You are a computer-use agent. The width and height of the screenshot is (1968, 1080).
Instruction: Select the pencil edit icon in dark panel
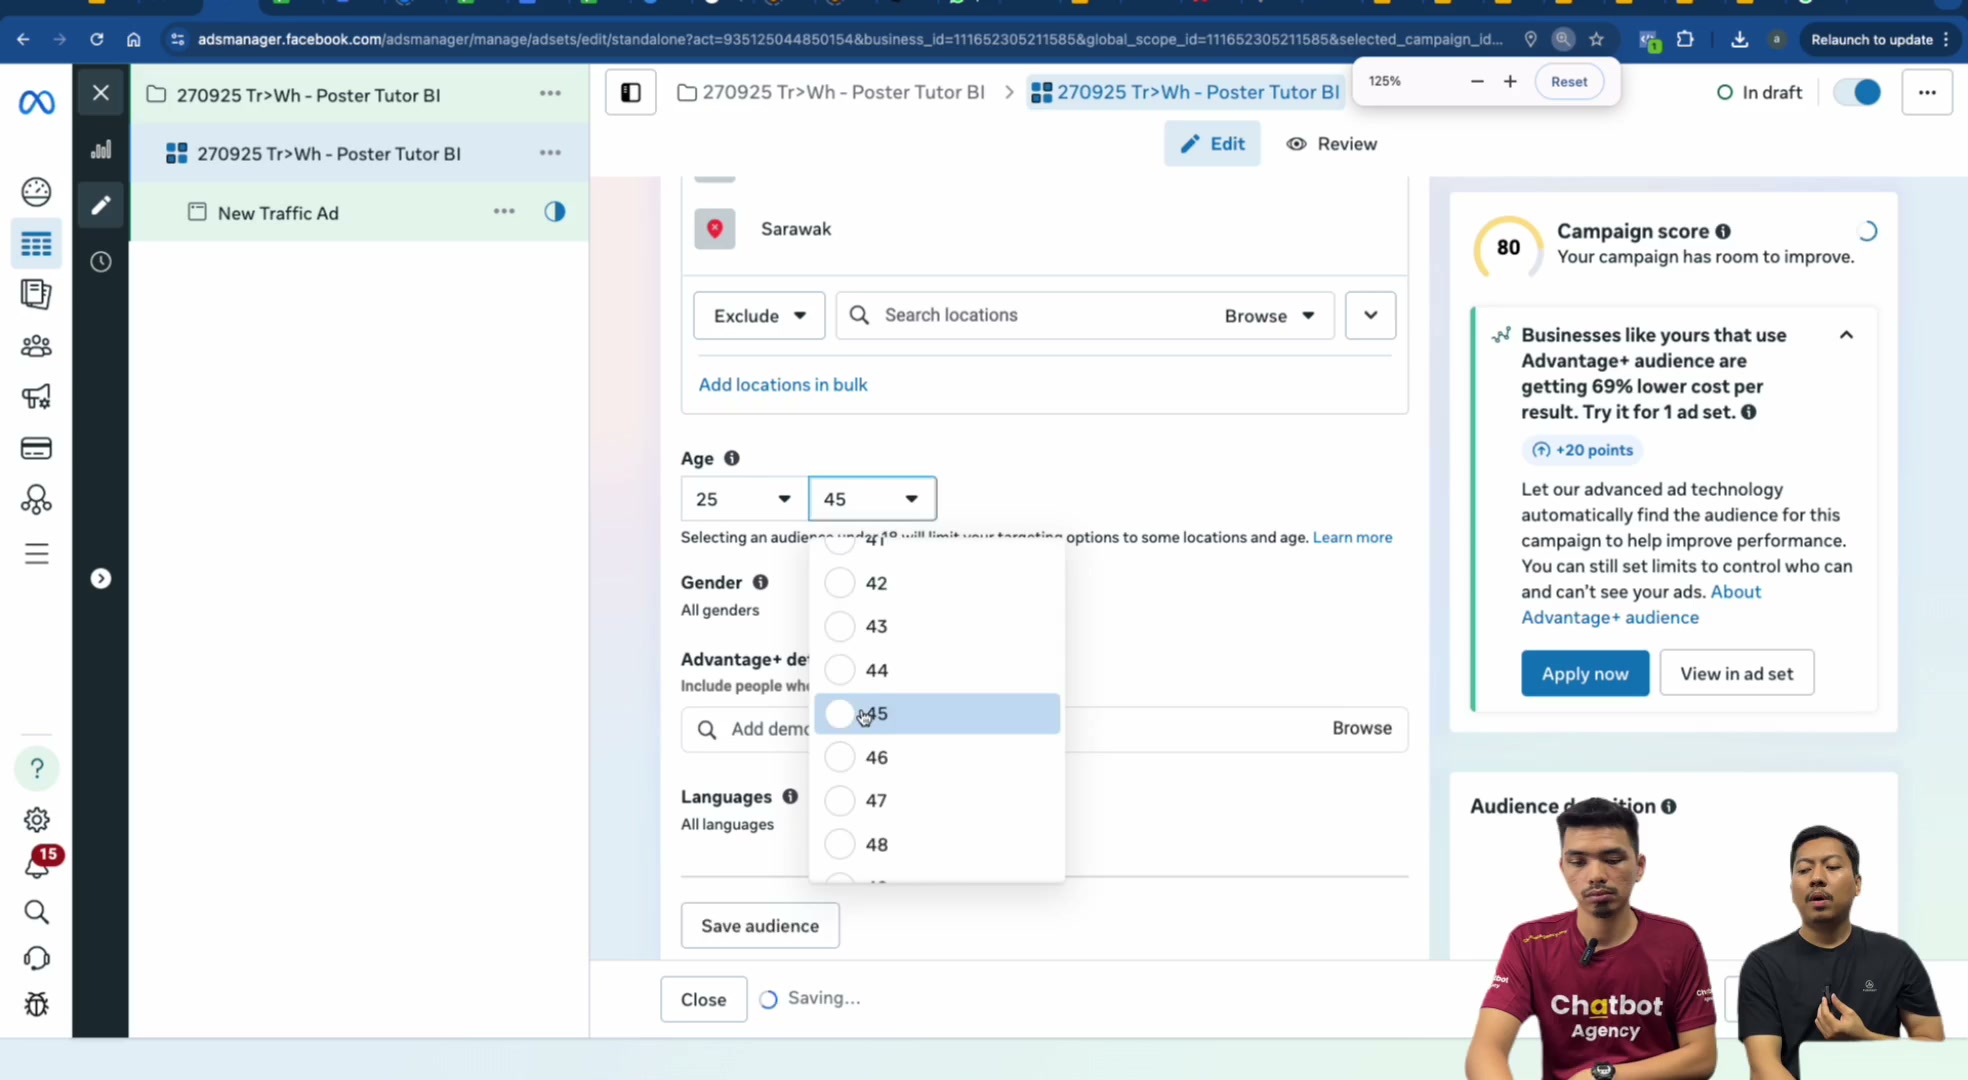tap(101, 205)
